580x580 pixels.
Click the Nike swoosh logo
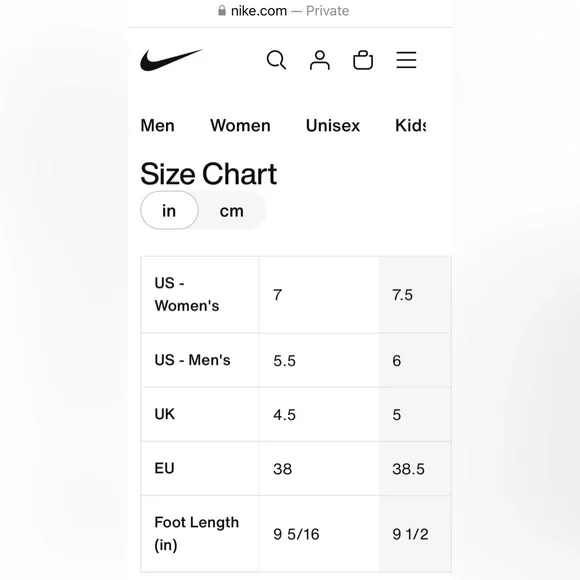(171, 60)
